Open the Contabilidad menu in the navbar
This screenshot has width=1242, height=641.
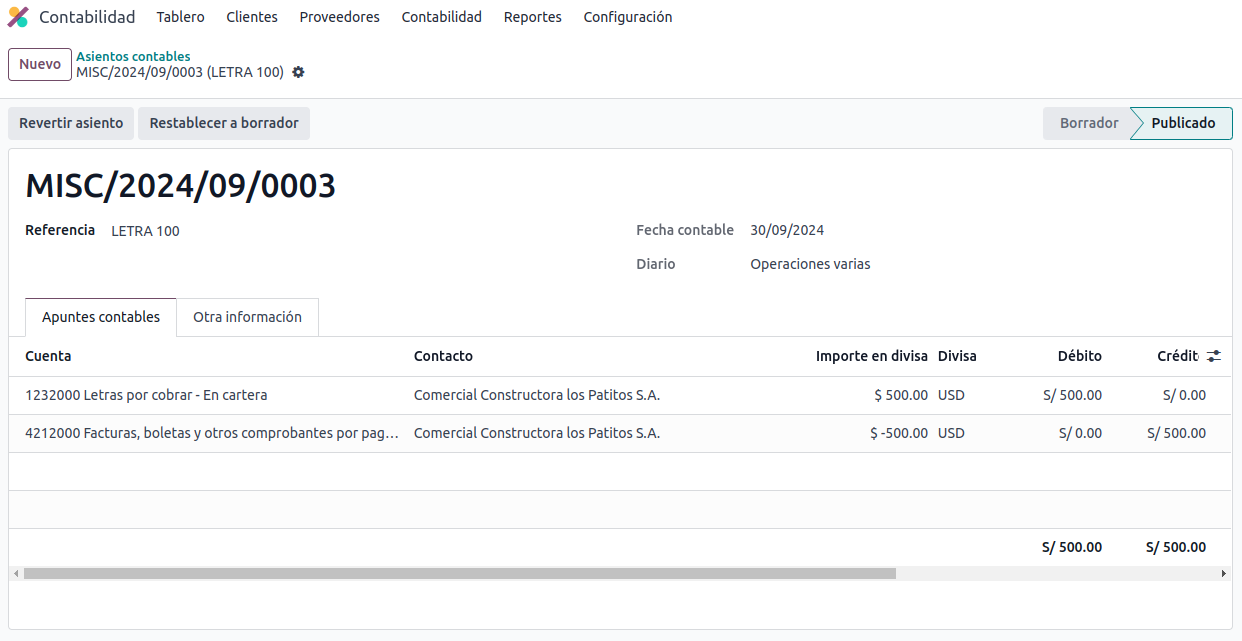tap(442, 17)
